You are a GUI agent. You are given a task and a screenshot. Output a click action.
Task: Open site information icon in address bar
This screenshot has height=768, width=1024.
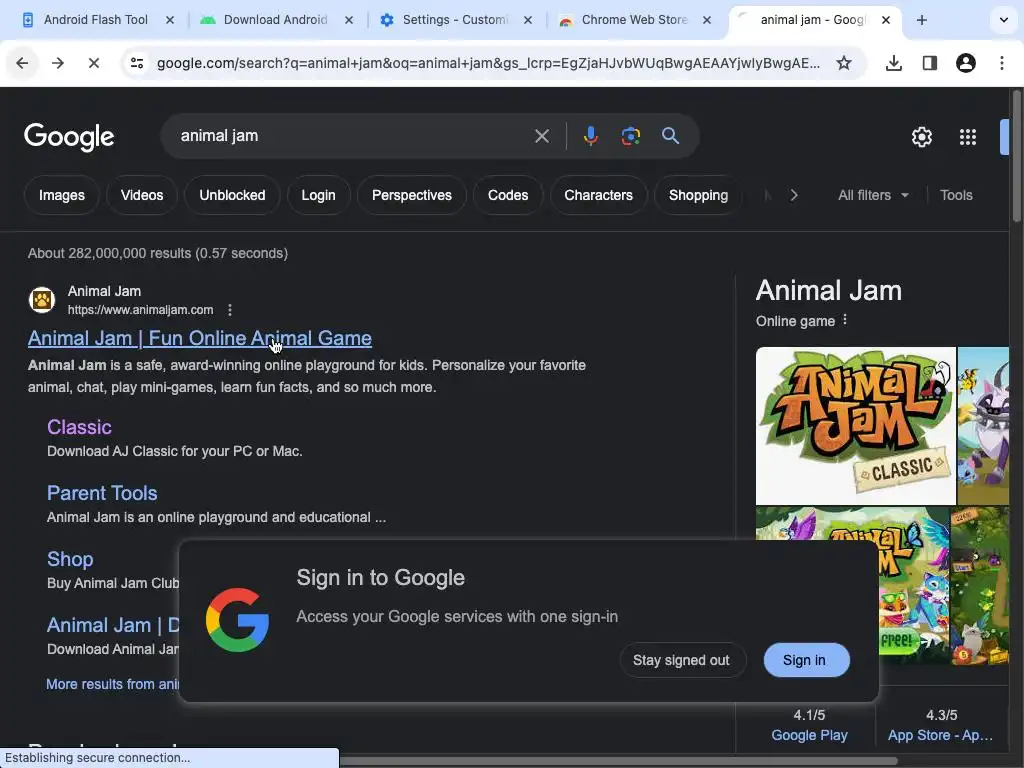(137, 63)
